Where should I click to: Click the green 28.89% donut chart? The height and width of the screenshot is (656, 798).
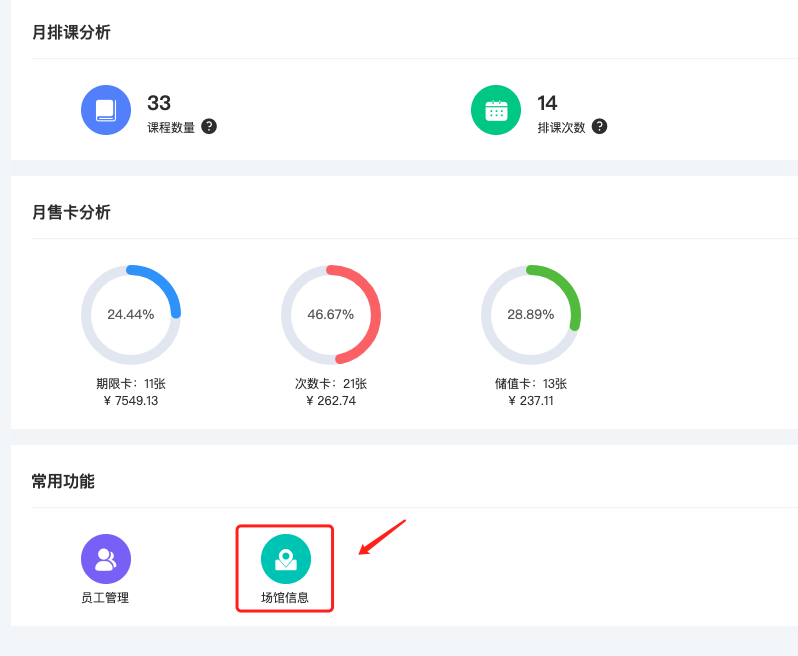531,315
